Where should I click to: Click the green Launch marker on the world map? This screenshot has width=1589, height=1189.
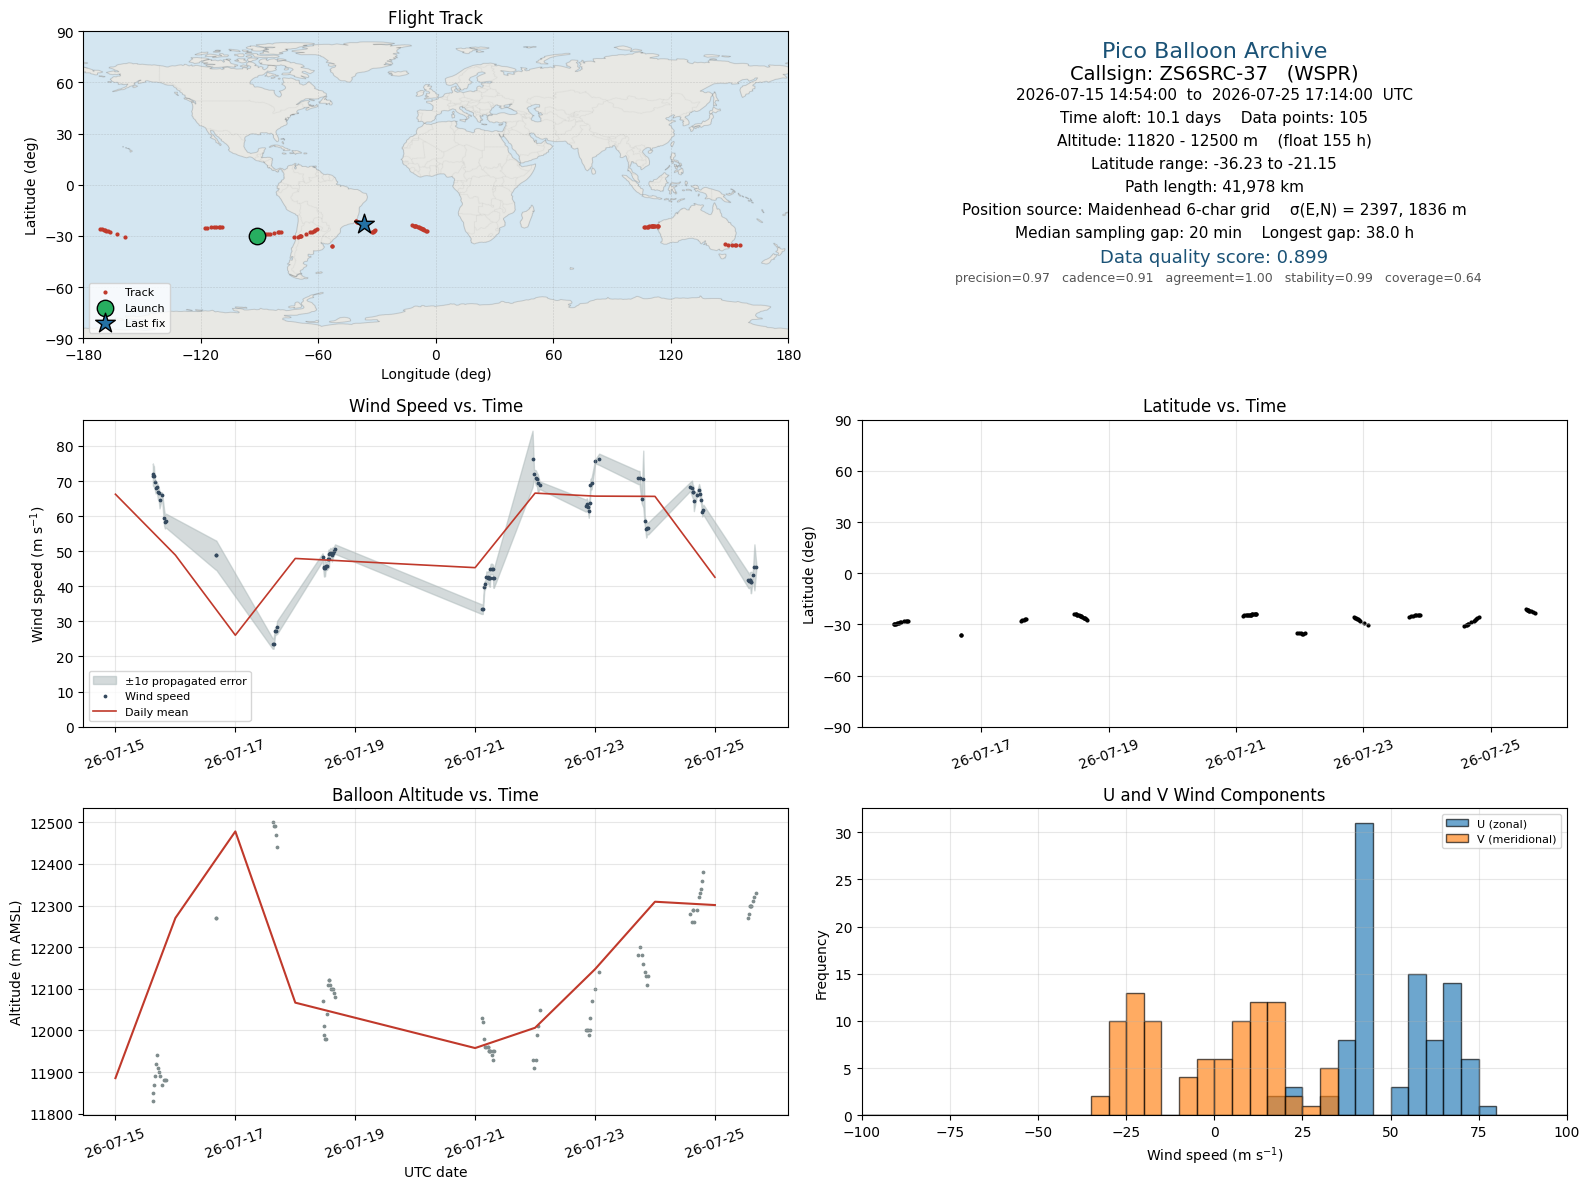(x=257, y=236)
